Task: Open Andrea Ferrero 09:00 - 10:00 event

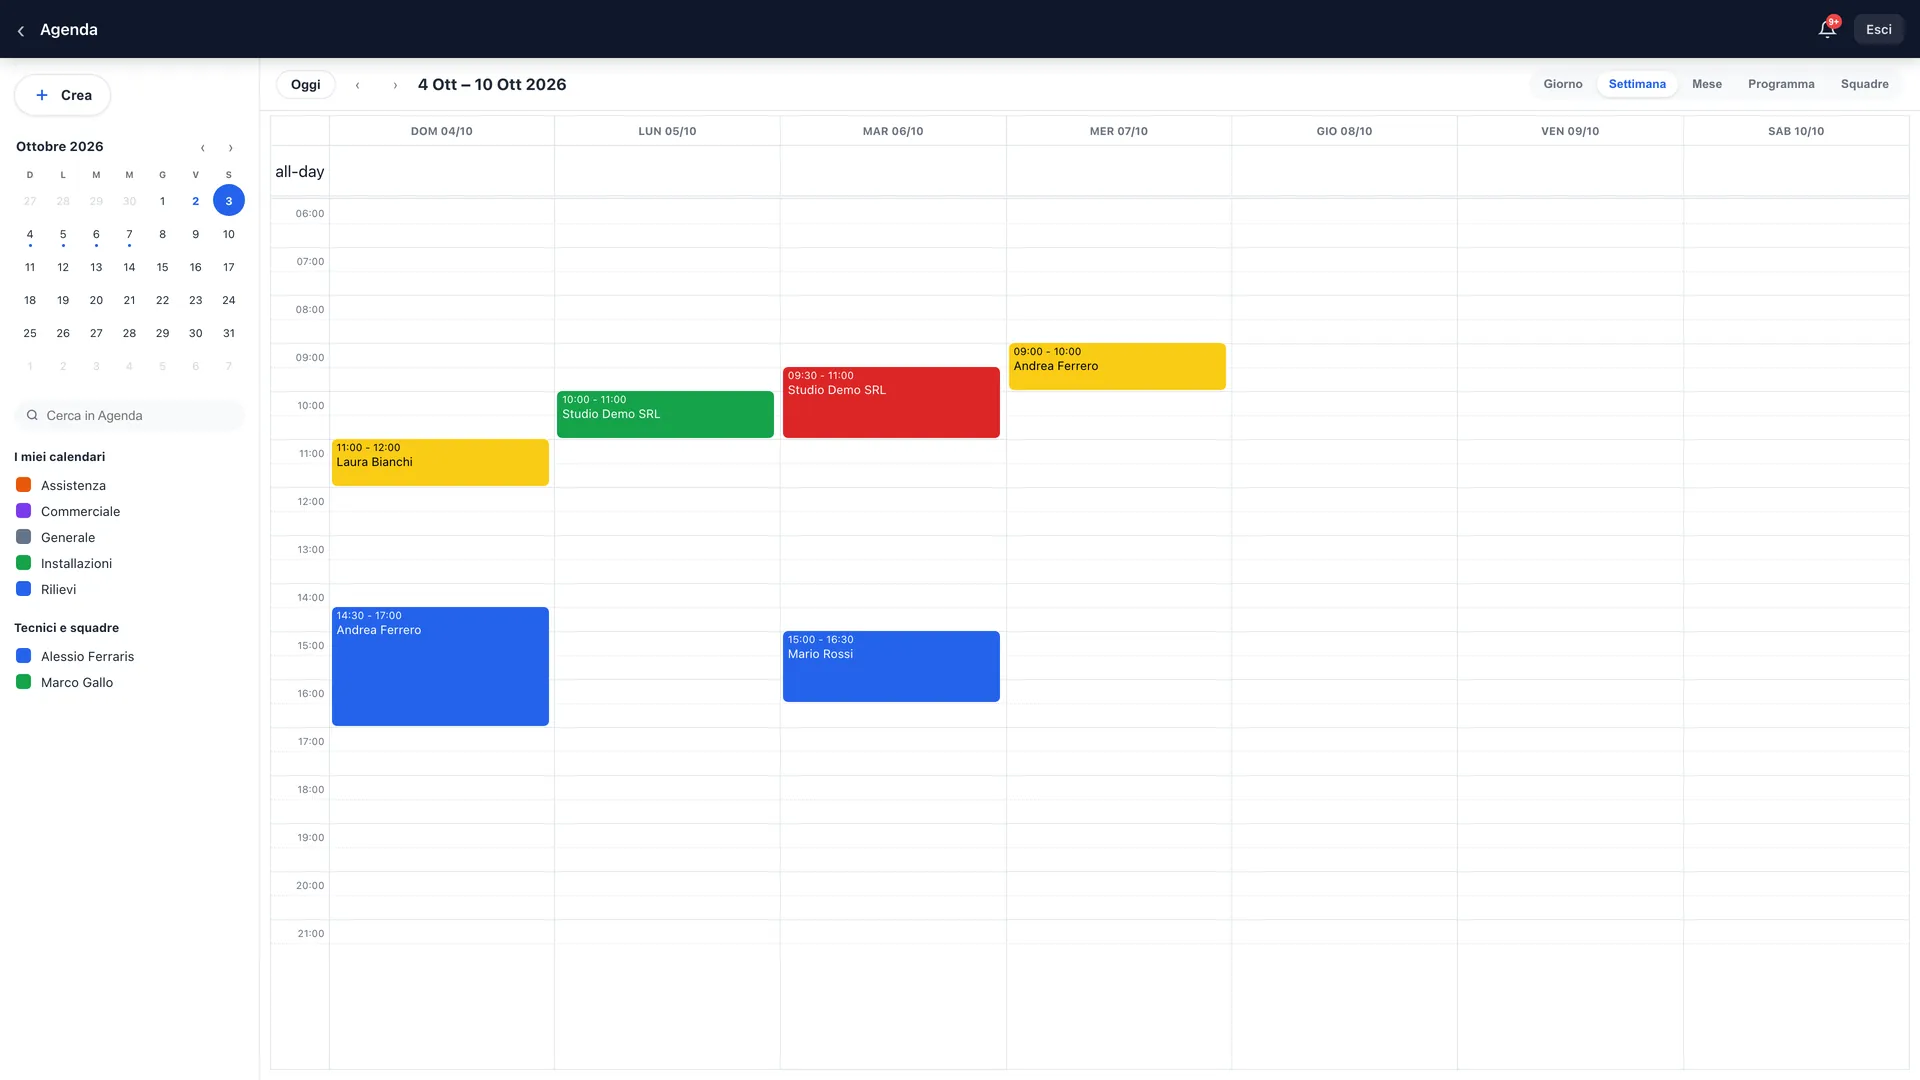Action: tap(1117, 366)
